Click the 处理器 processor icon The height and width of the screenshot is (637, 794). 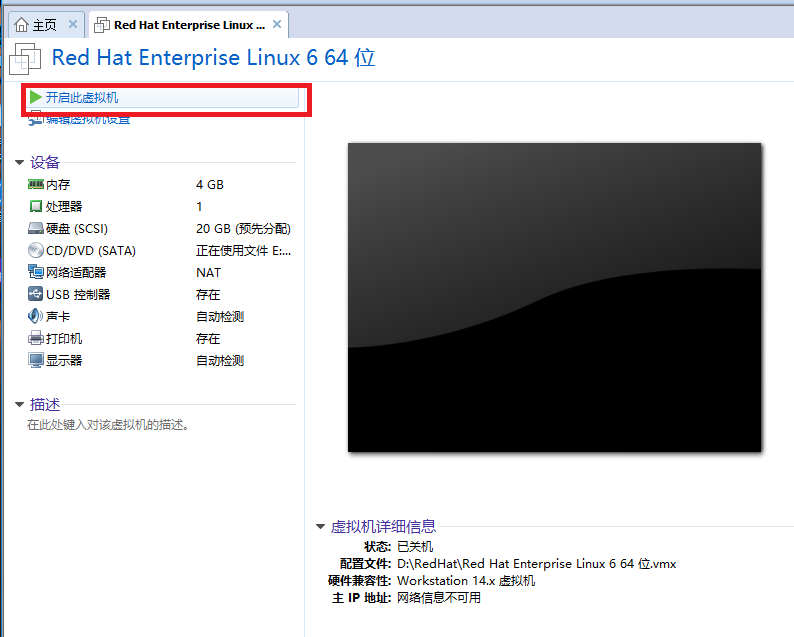click(x=35, y=206)
